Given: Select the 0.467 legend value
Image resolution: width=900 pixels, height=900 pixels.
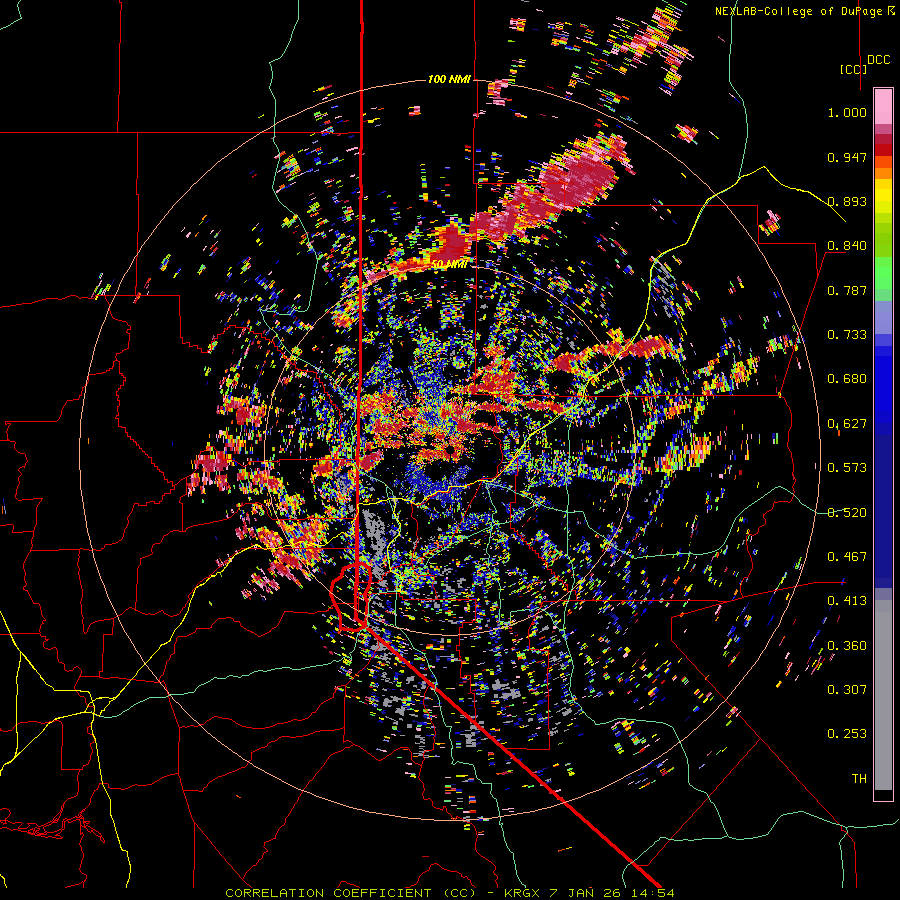Looking at the screenshot, I should [847, 557].
